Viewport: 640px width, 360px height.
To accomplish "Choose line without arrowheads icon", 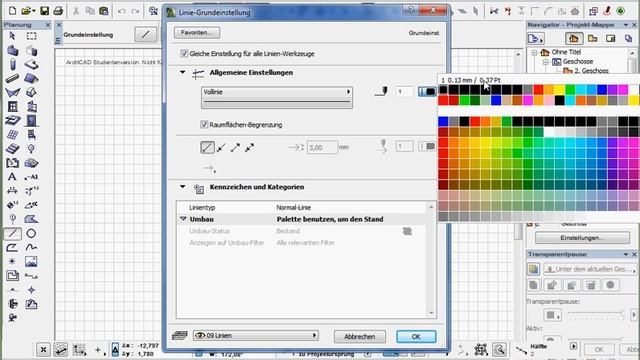I will [x=207, y=147].
